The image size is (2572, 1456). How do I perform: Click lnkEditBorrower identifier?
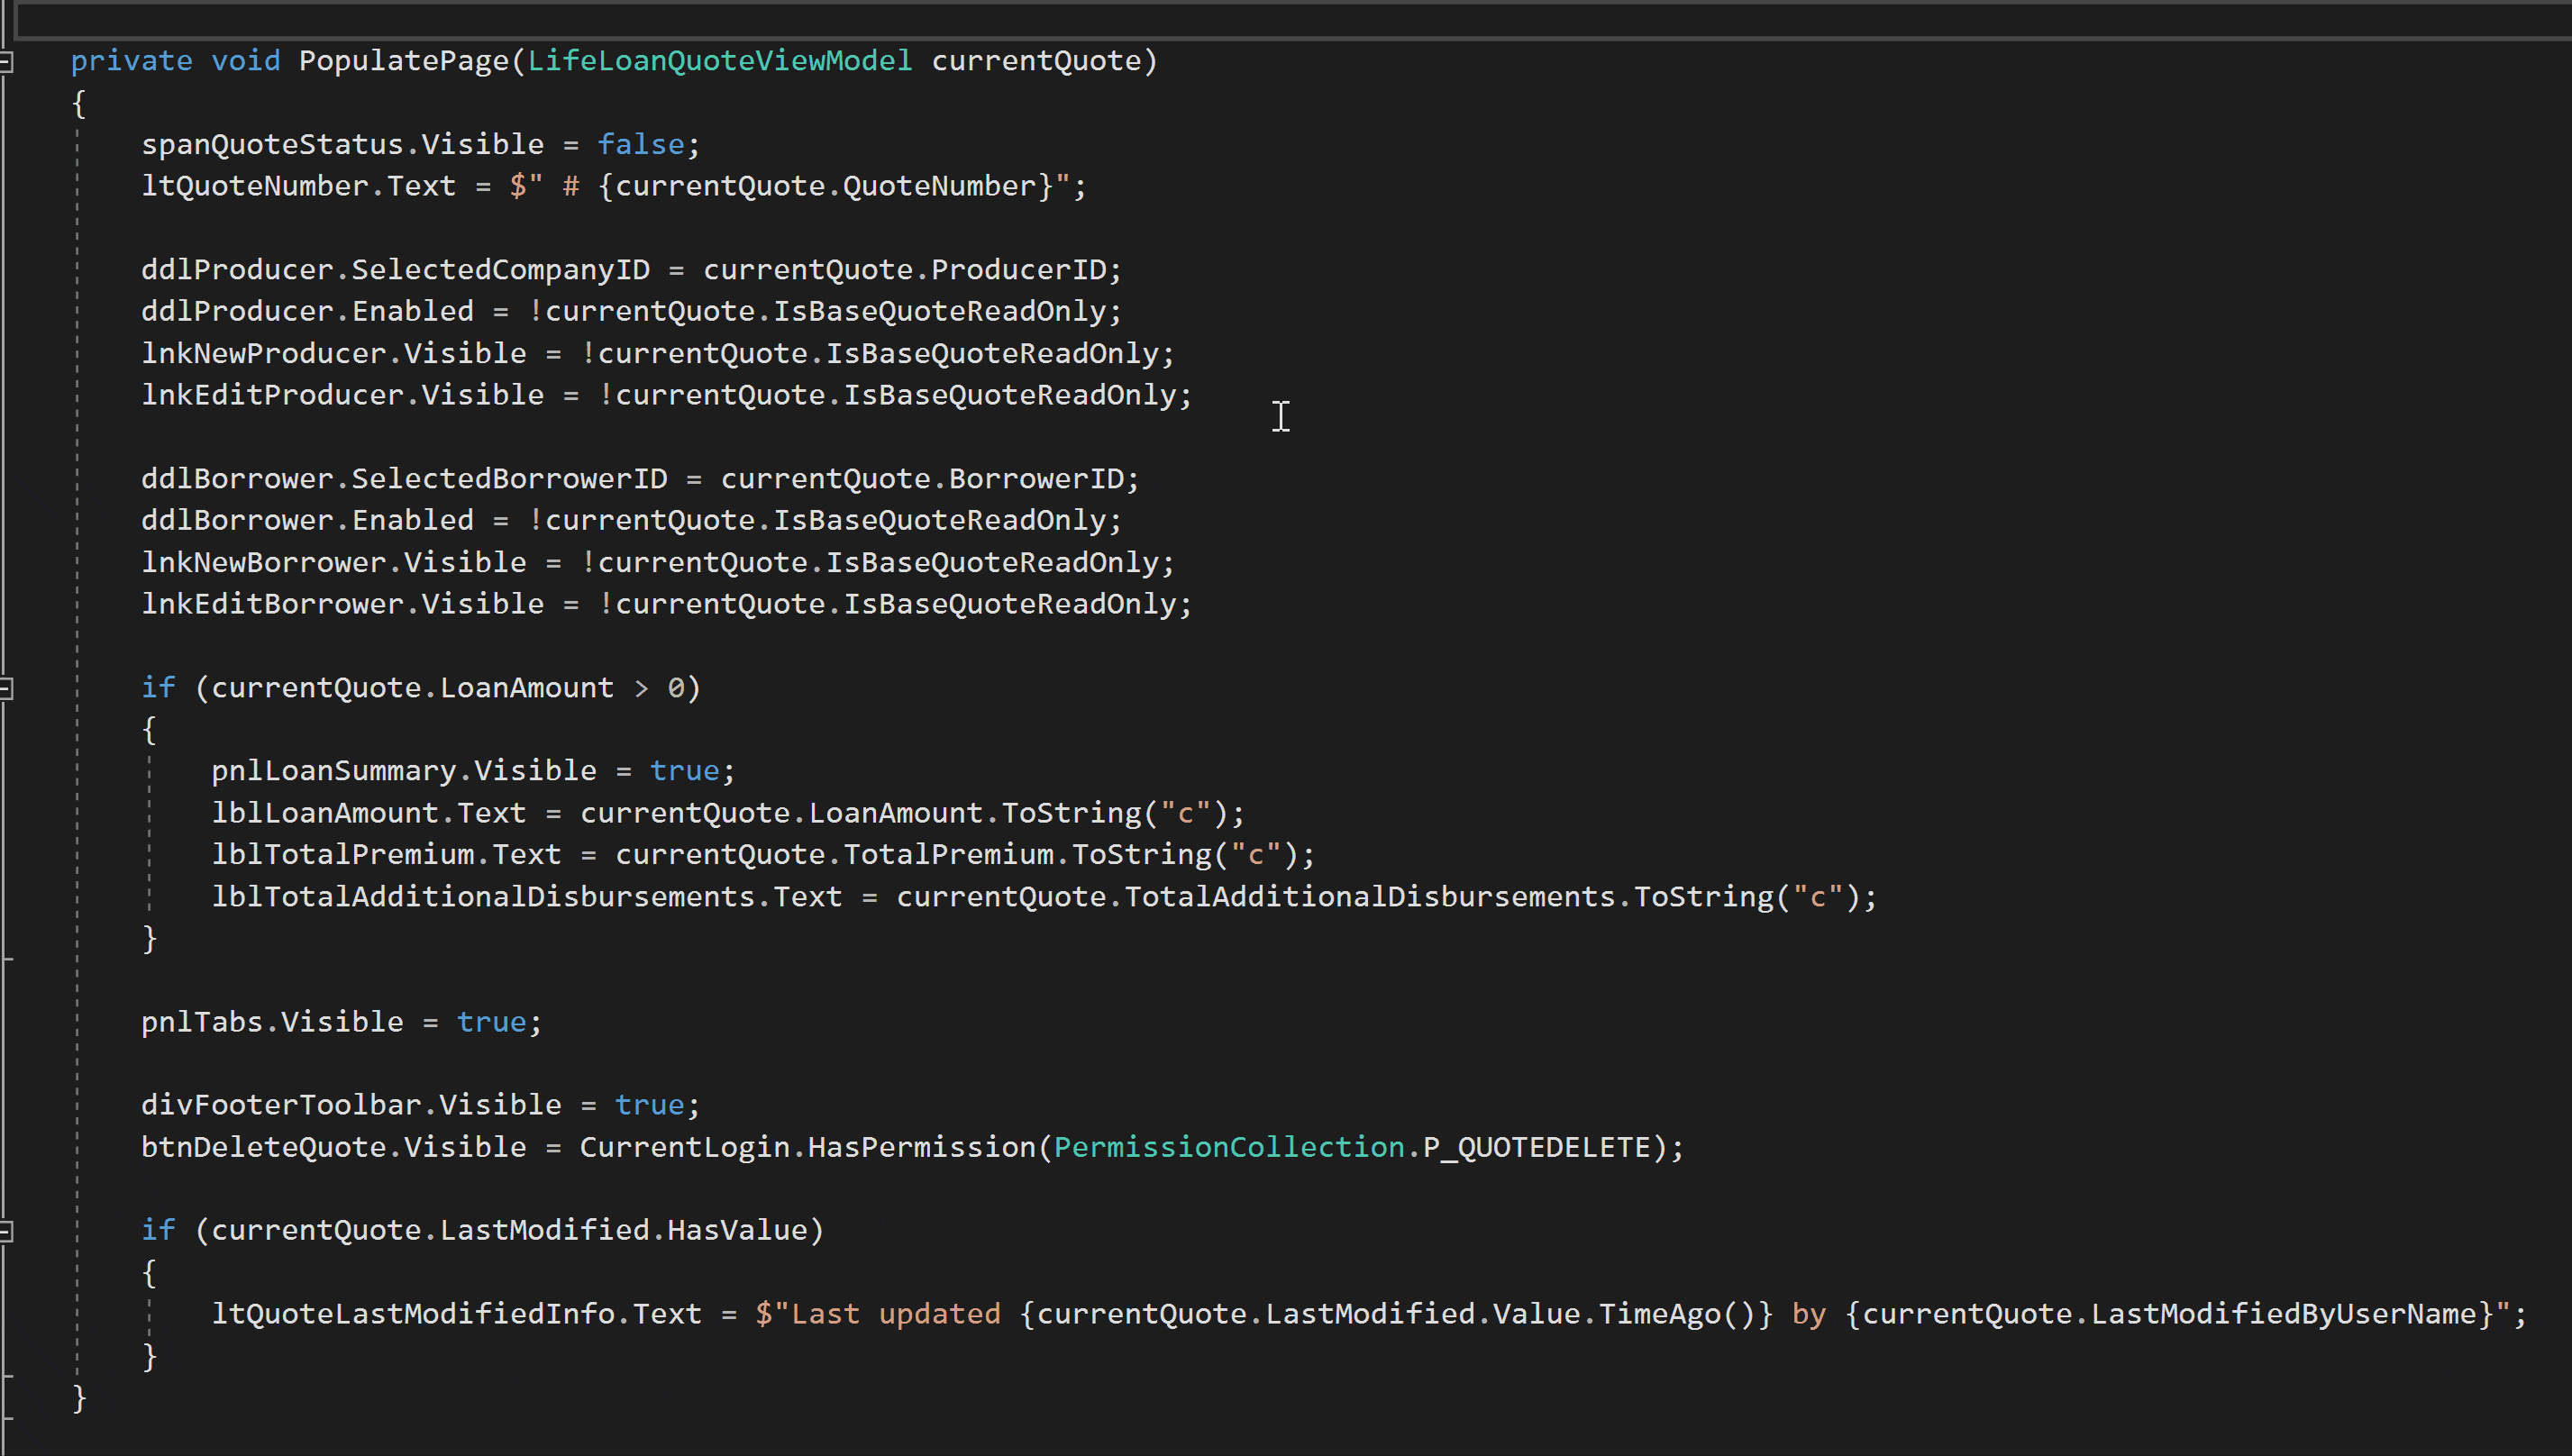tap(272, 604)
